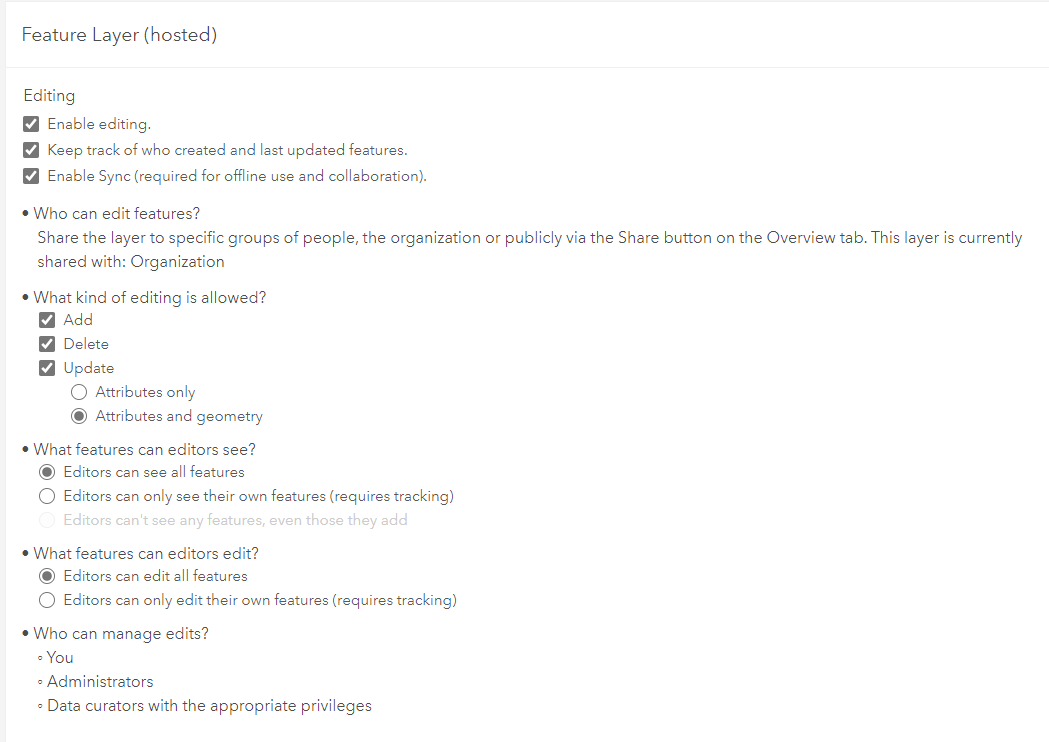Click the What features can editors edit? heading

(146, 553)
